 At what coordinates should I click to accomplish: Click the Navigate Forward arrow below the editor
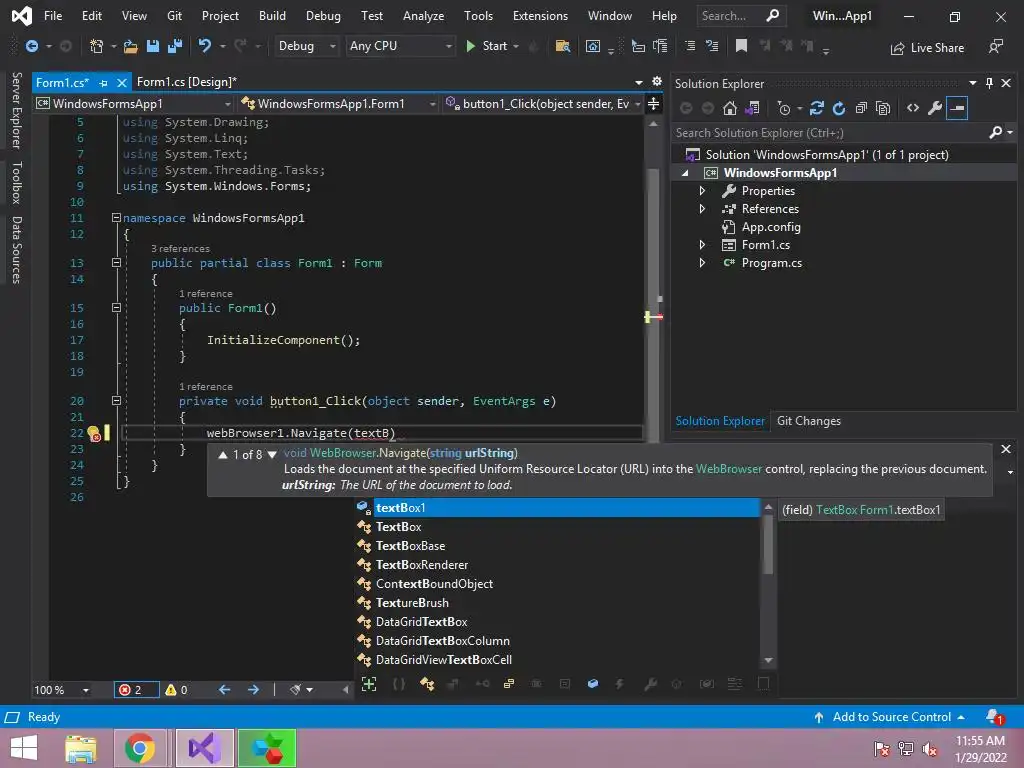point(253,690)
